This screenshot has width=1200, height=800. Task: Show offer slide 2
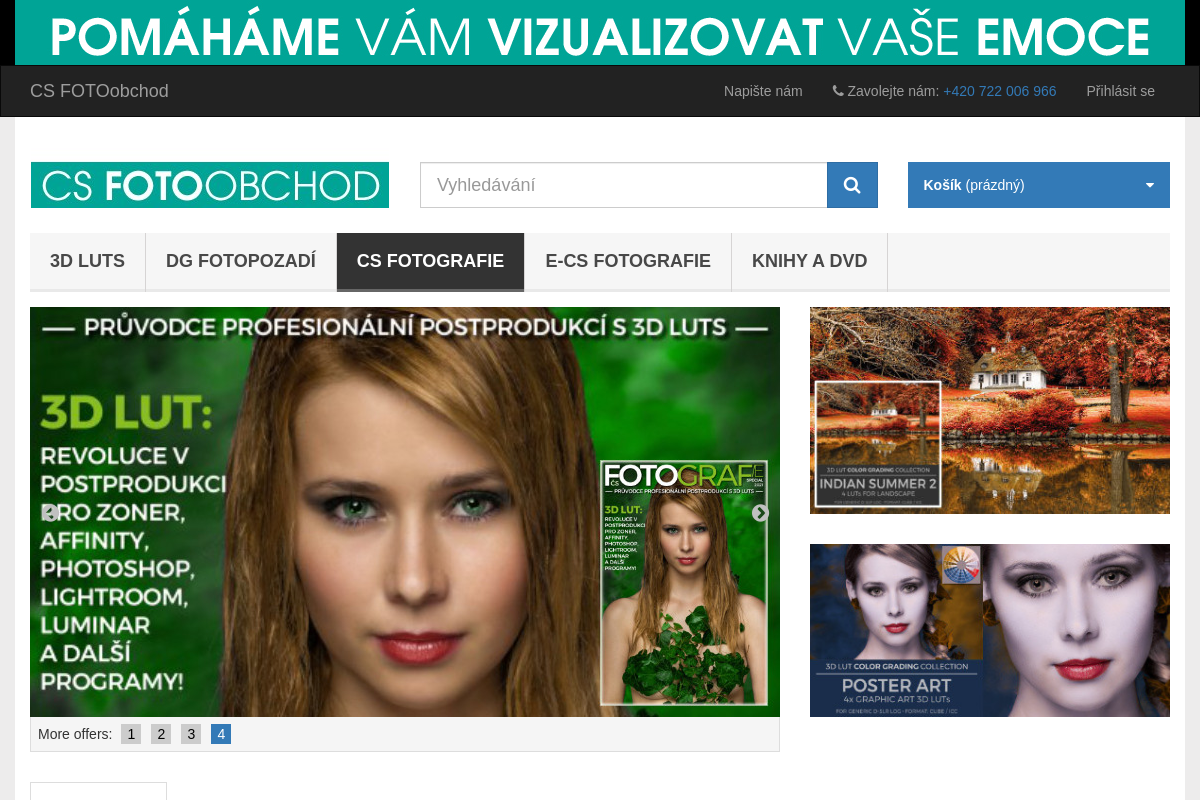(x=161, y=734)
